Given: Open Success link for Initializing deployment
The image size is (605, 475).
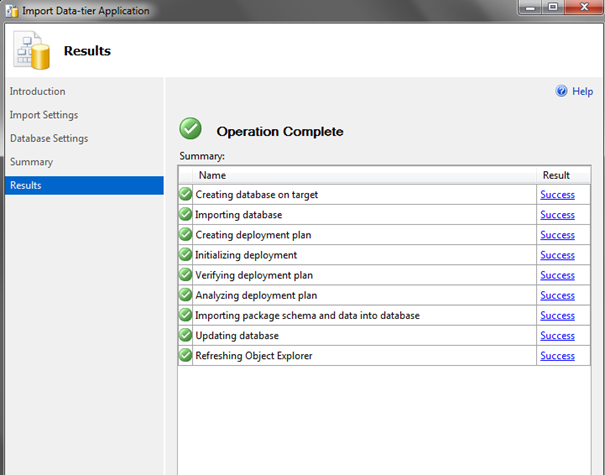Looking at the screenshot, I should click(x=557, y=255).
